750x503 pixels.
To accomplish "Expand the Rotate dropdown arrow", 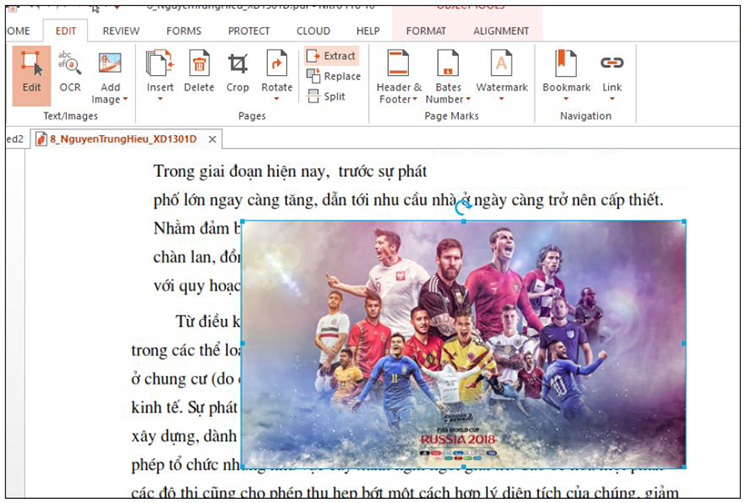I will [276, 99].
